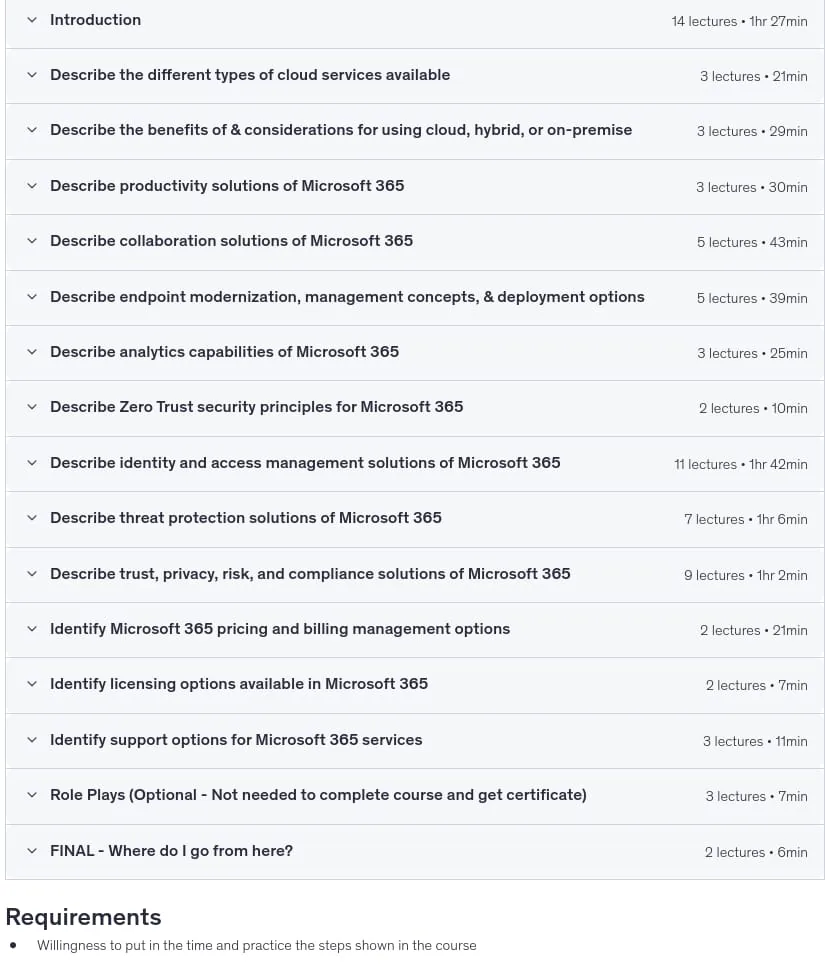Open Identify Microsoft 365 pricing and billing section
This screenshot has height=975, width=825.
[x=280, y=629]
